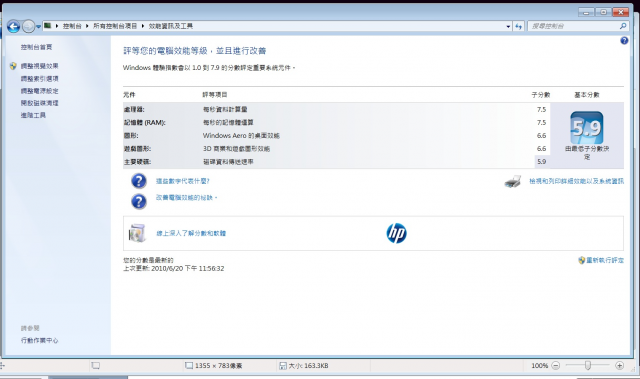The image size is (640, 379).
Task: Open the address bar history dropdown
Action: click(x=508, y=27)
